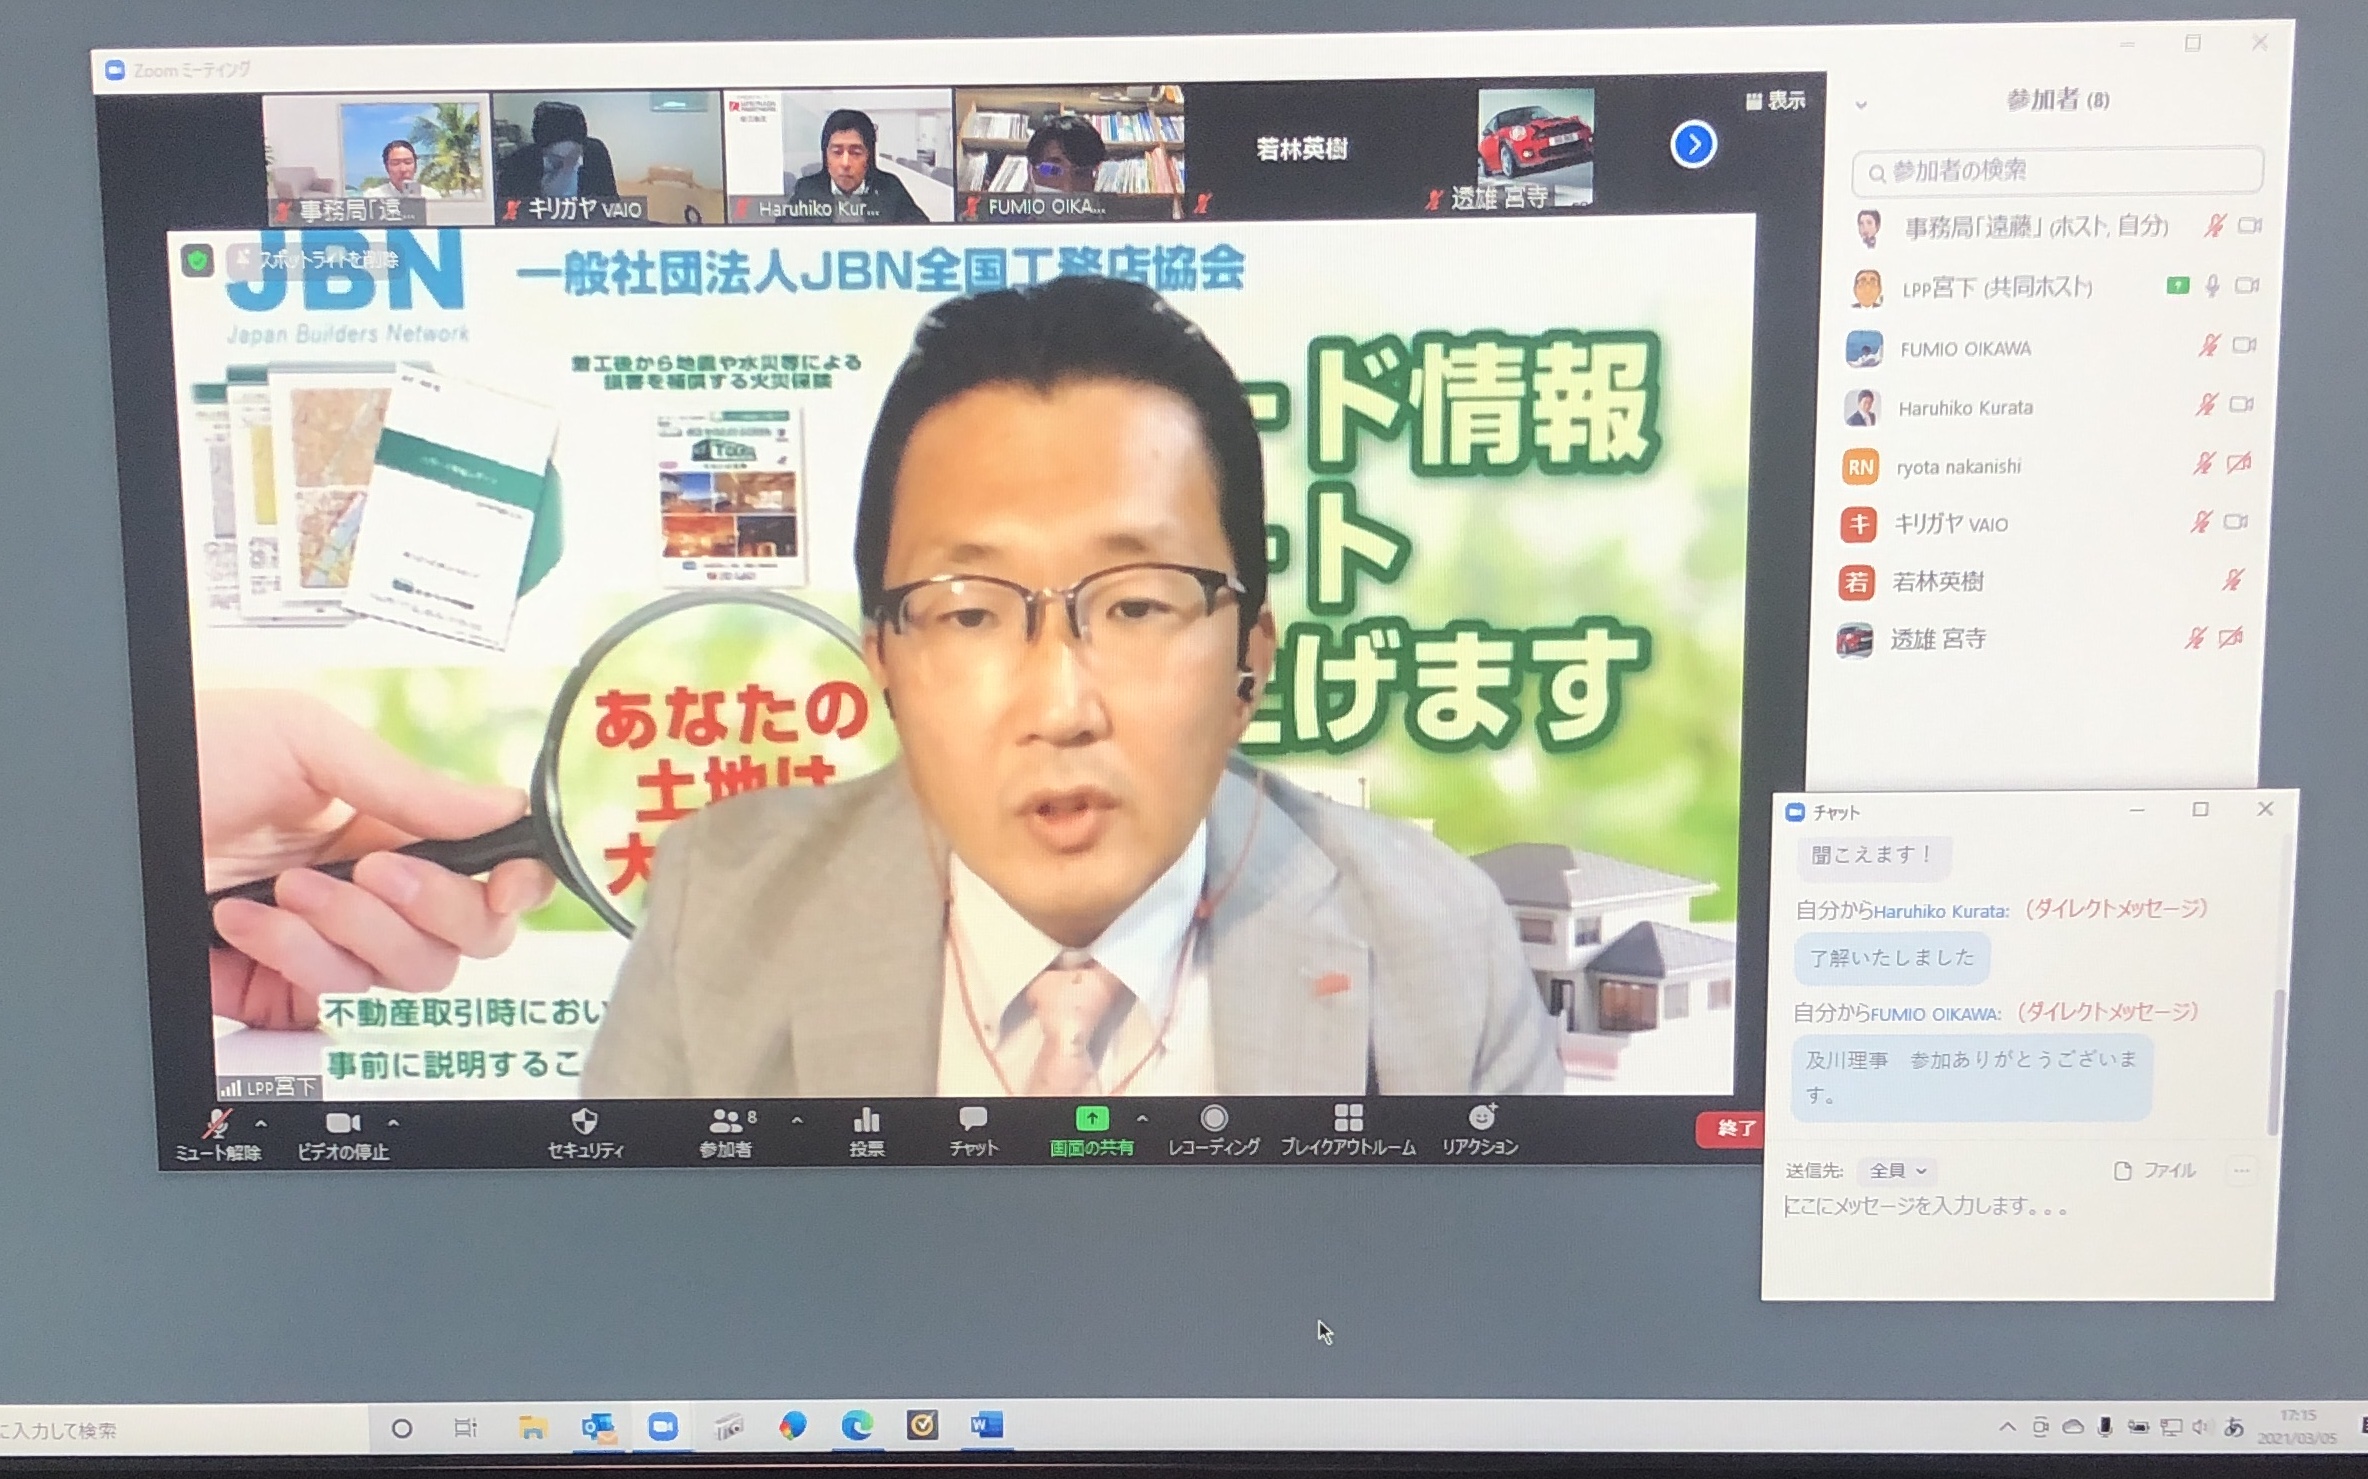2368x1479 pixels.
Task: Select Haruhiko Kurata video thumbnail
Action: pos(838,155)
